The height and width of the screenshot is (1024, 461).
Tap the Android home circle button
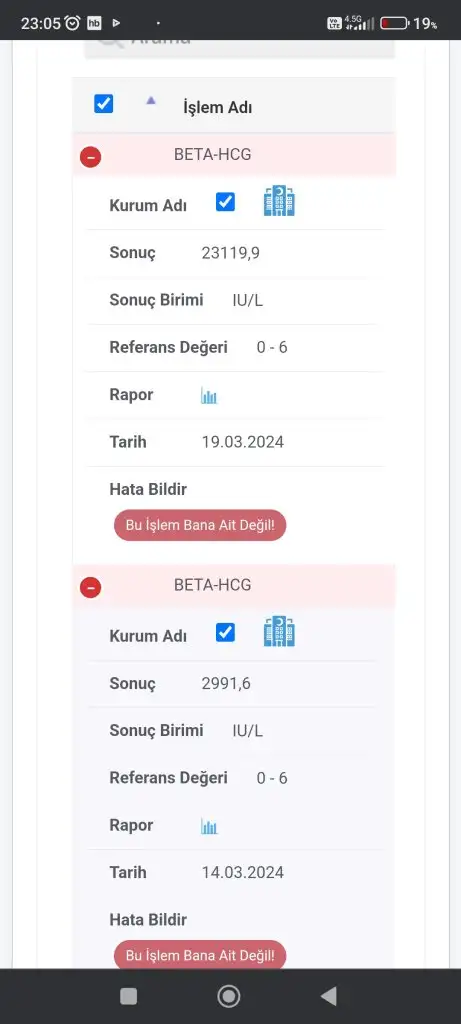(x=229, y=996)
